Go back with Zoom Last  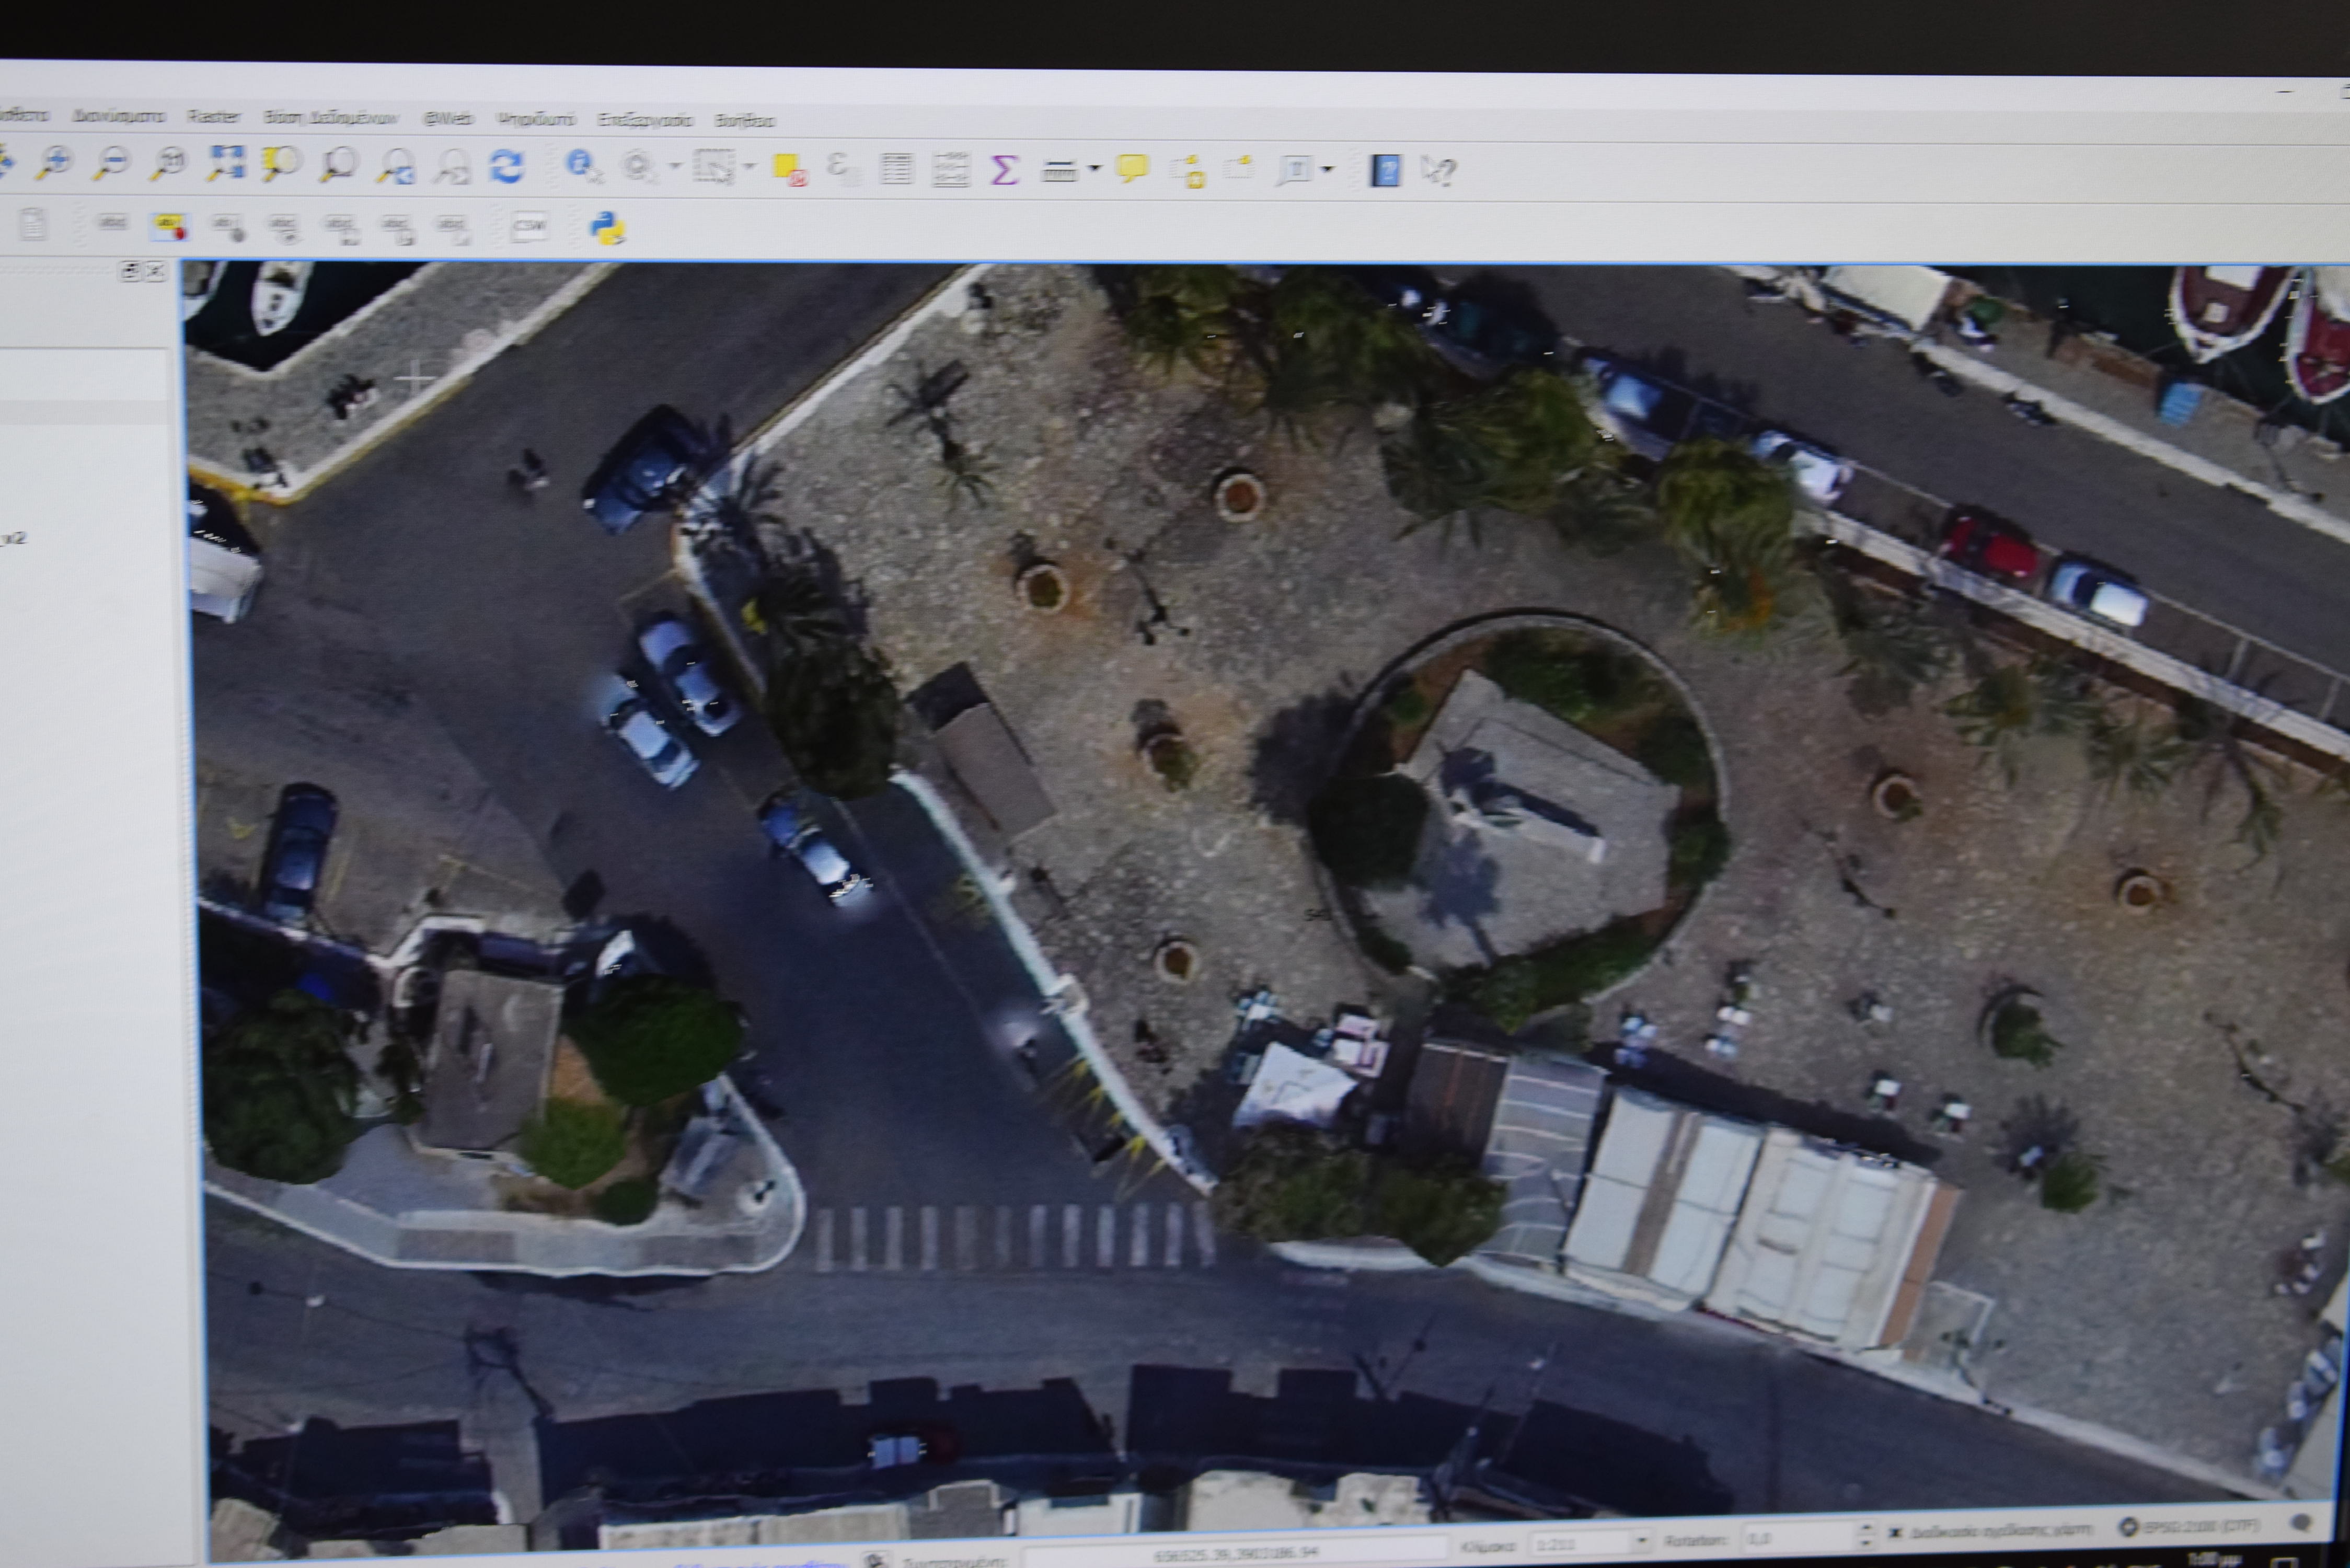pyautogui.click(x=396, y=166)
